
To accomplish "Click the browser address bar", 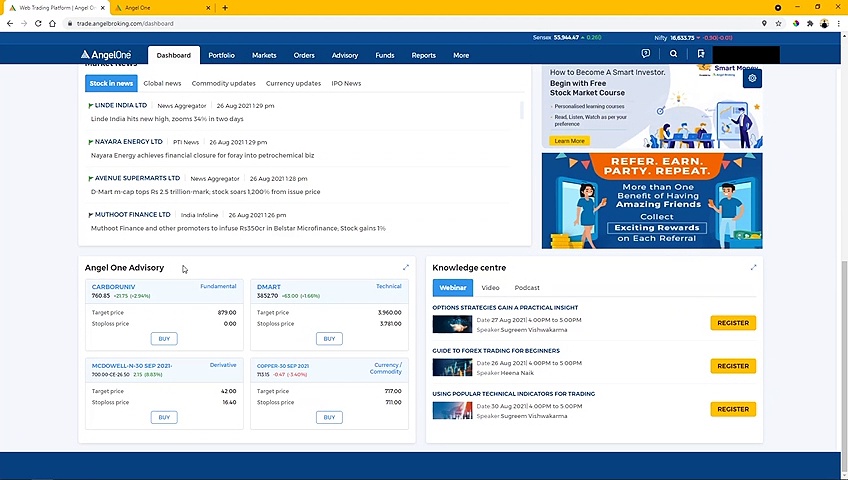I will point(411,23).
